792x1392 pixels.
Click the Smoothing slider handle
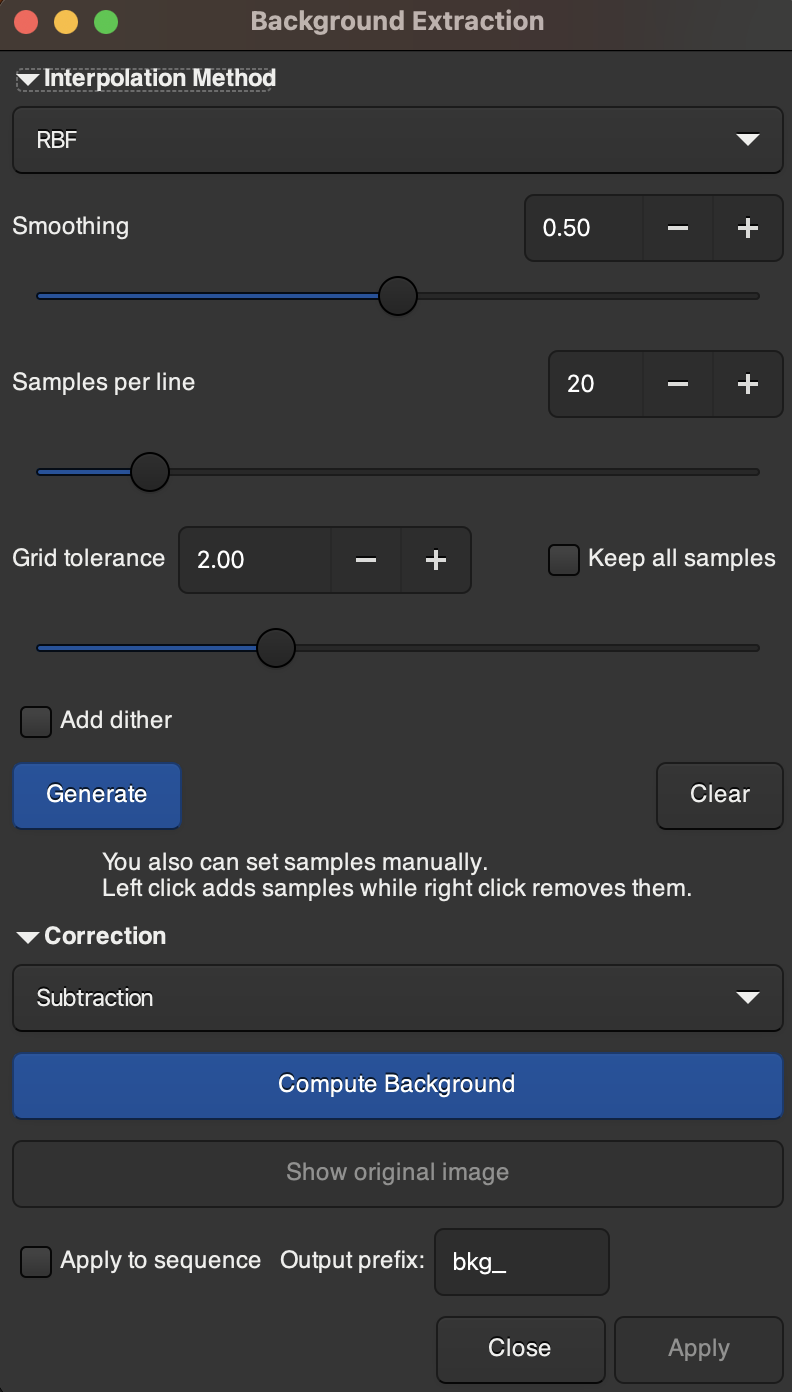coord(398,297)
